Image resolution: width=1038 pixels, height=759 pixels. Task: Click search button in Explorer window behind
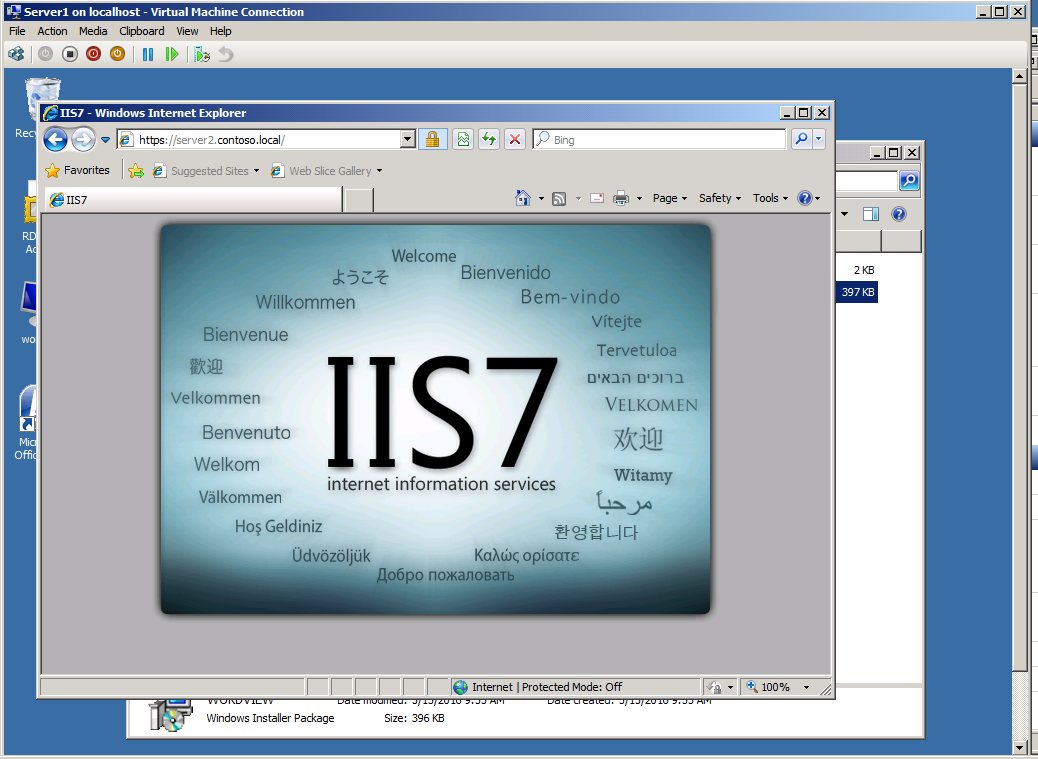click(x=909, y=181)
